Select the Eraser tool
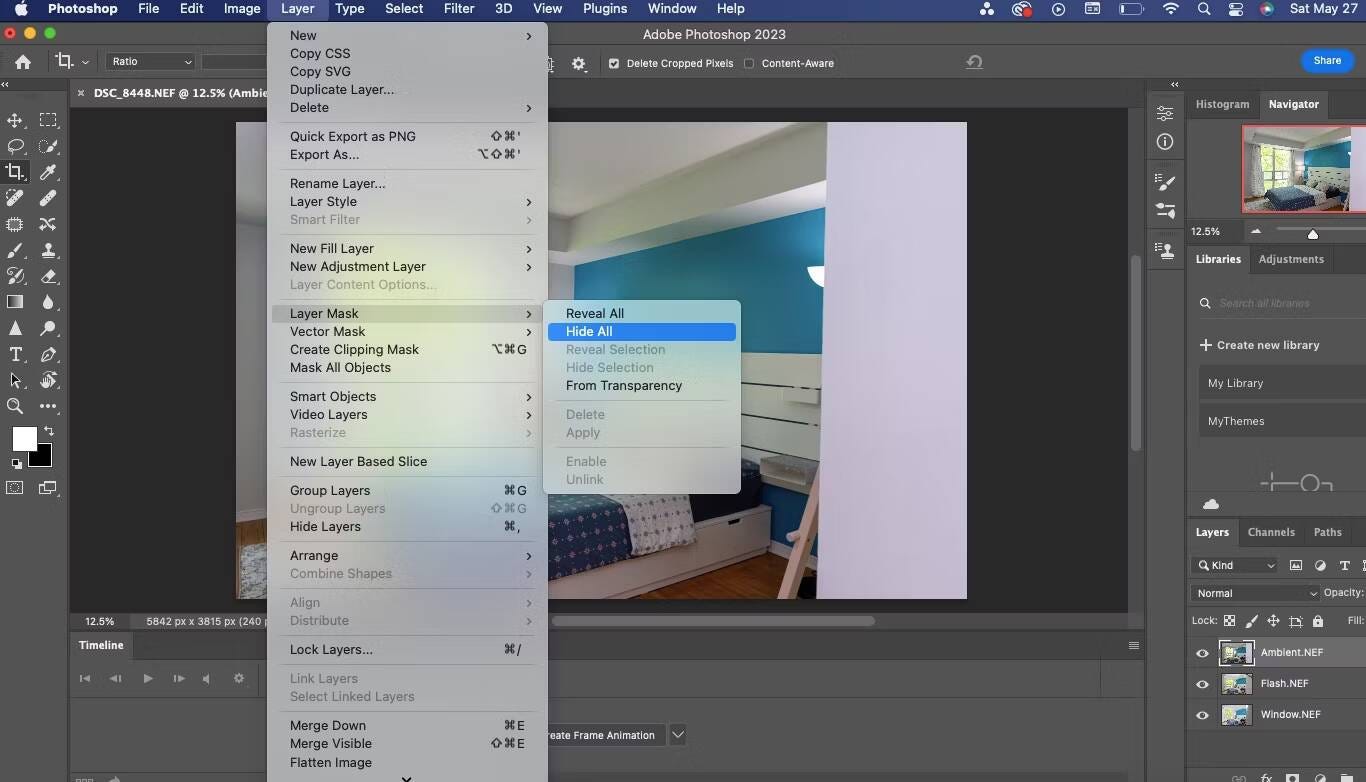This screenshot has height=782, width=1366. click(x=48, y=276)
